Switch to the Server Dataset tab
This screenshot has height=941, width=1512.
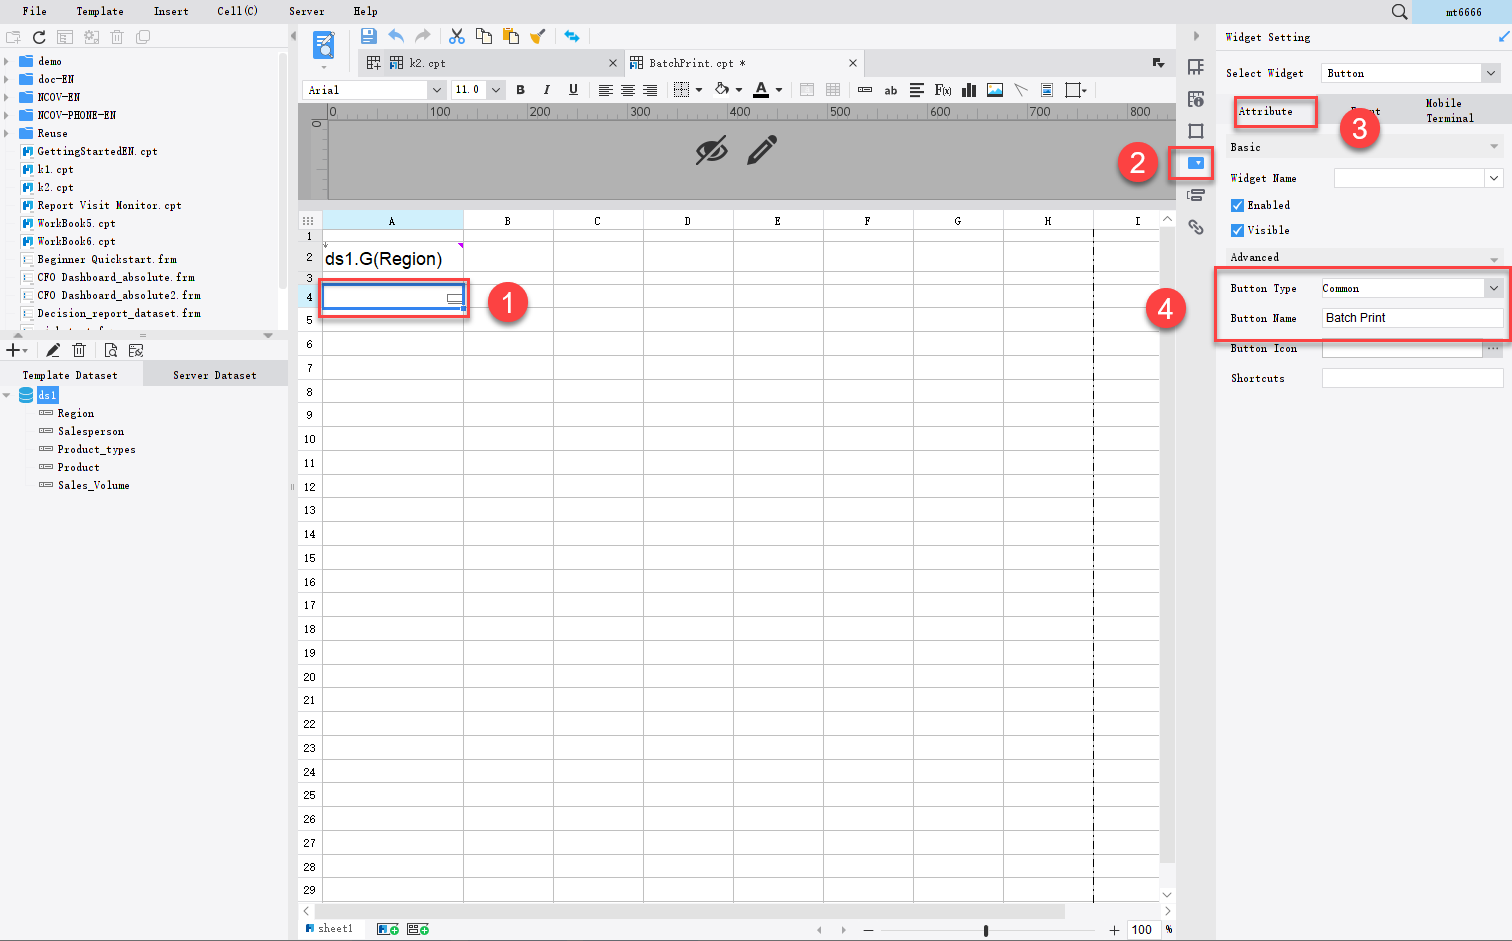[x=214, y=374]
